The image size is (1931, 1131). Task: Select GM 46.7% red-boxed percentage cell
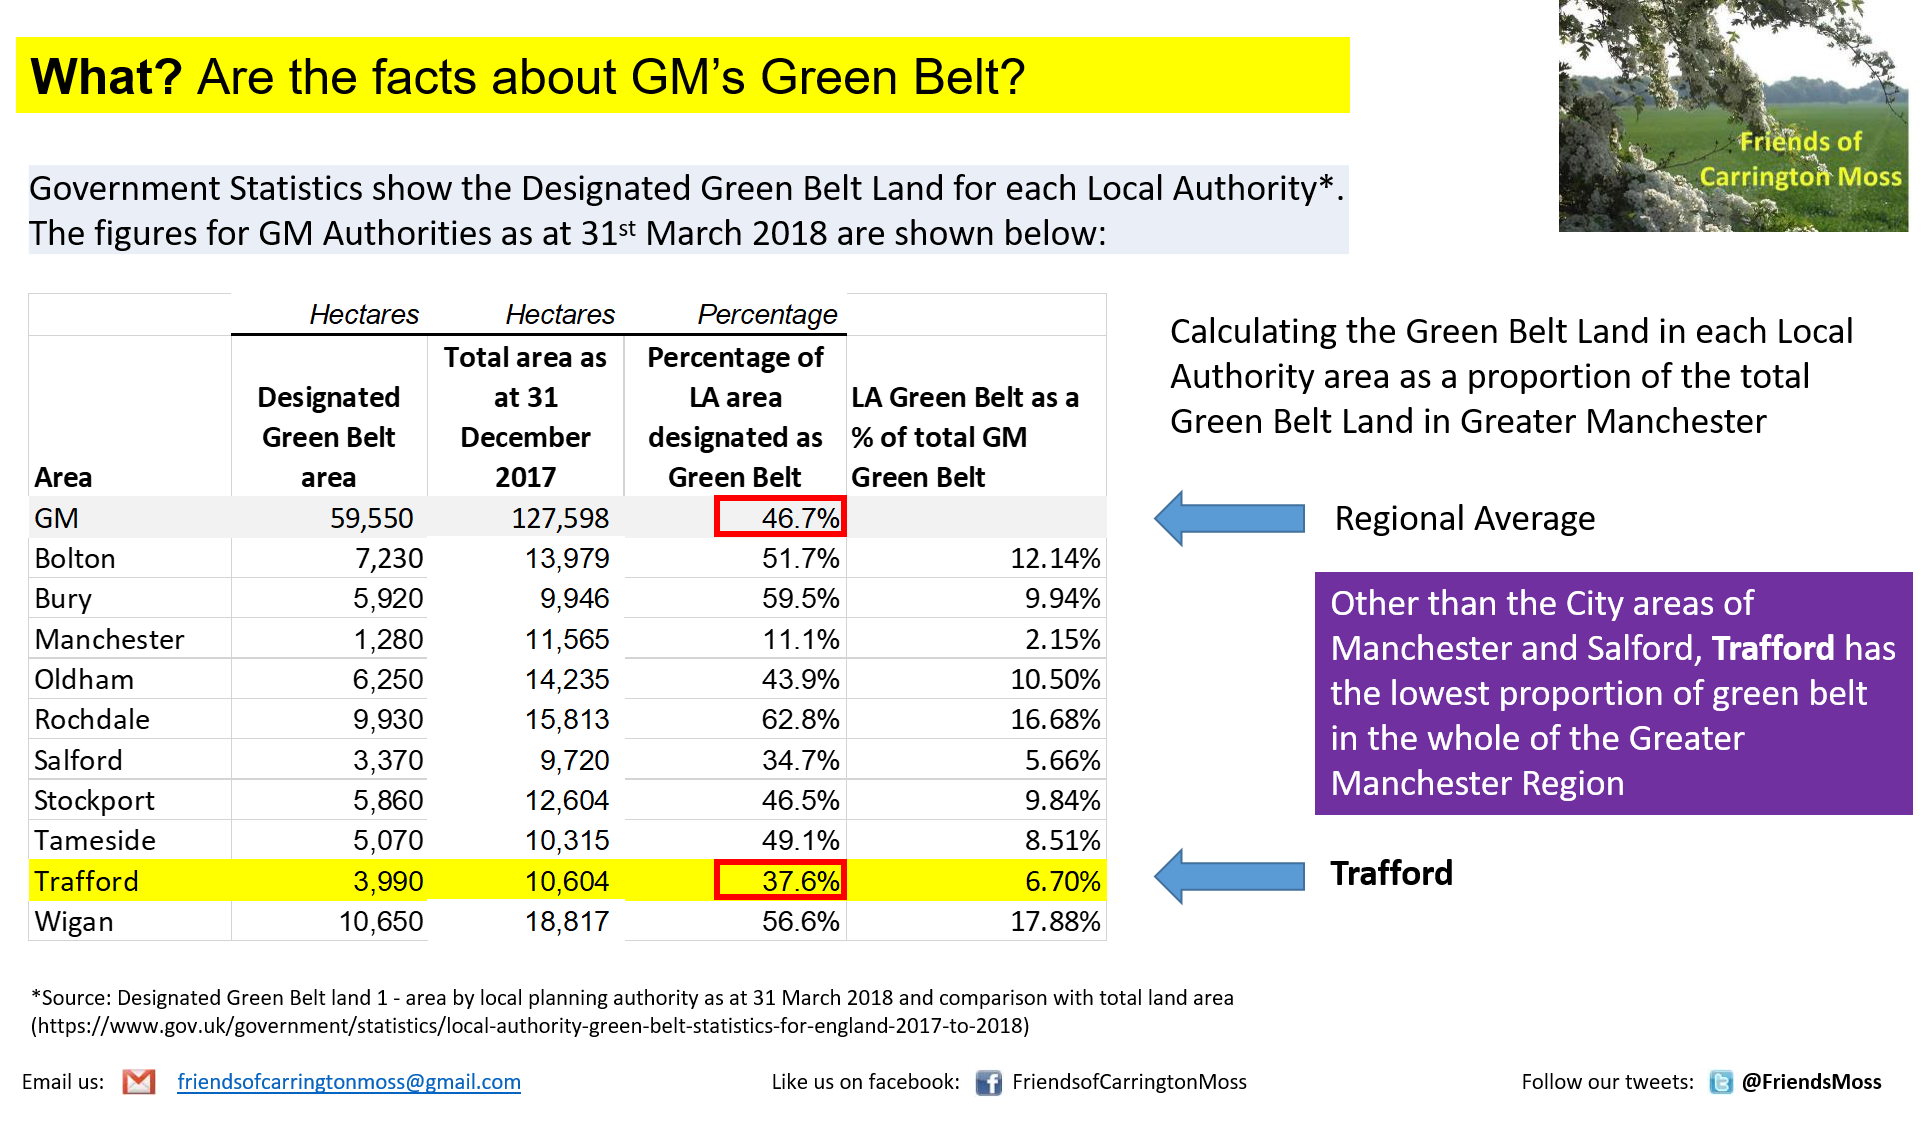780,518
